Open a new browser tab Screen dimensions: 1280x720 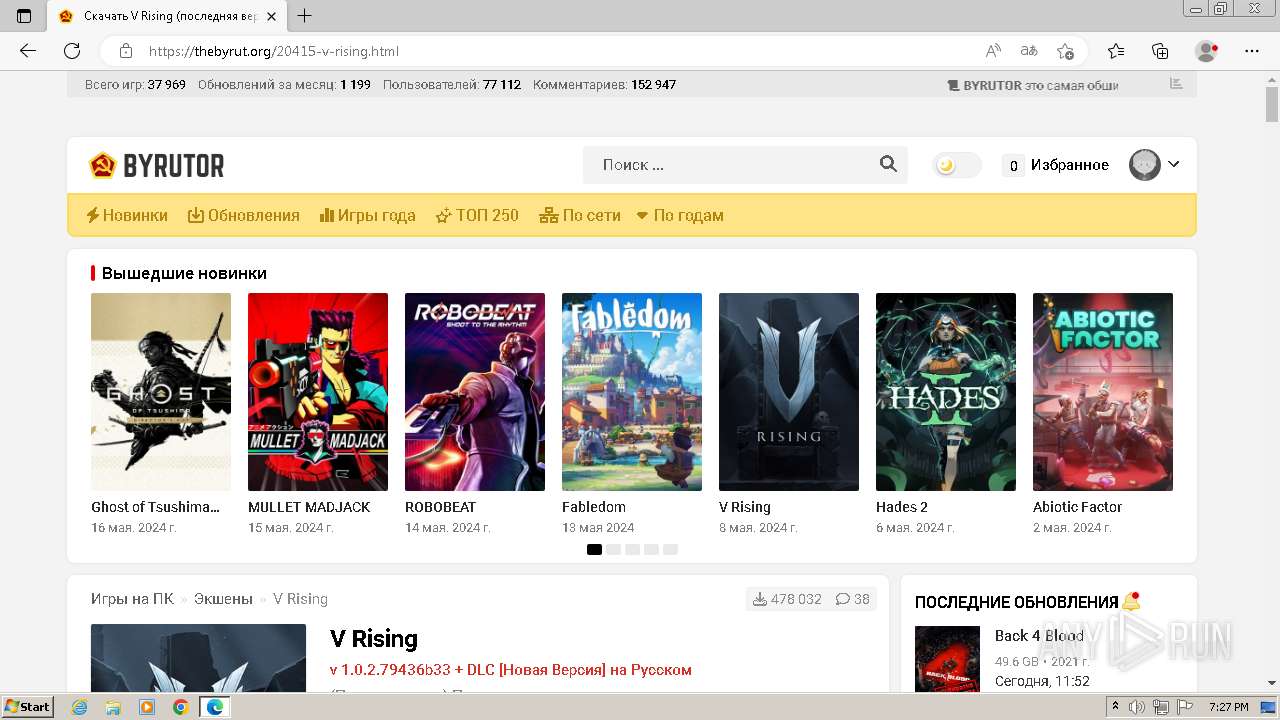coord(305,16)
